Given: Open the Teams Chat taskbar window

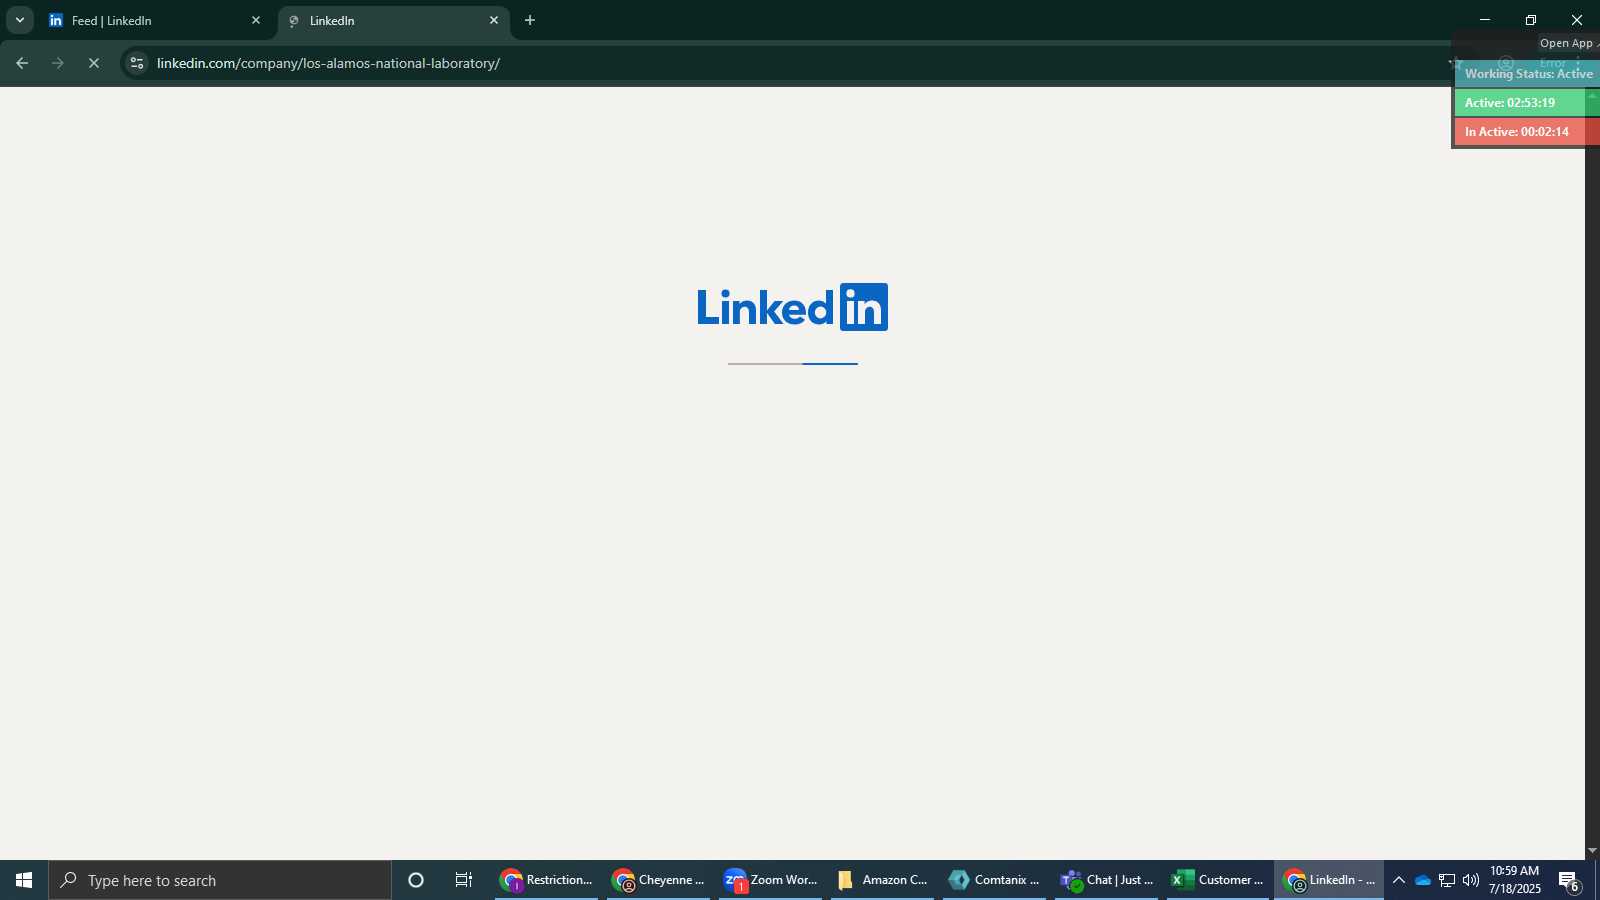Looking at the screenshot, I should pos(1107,880).
